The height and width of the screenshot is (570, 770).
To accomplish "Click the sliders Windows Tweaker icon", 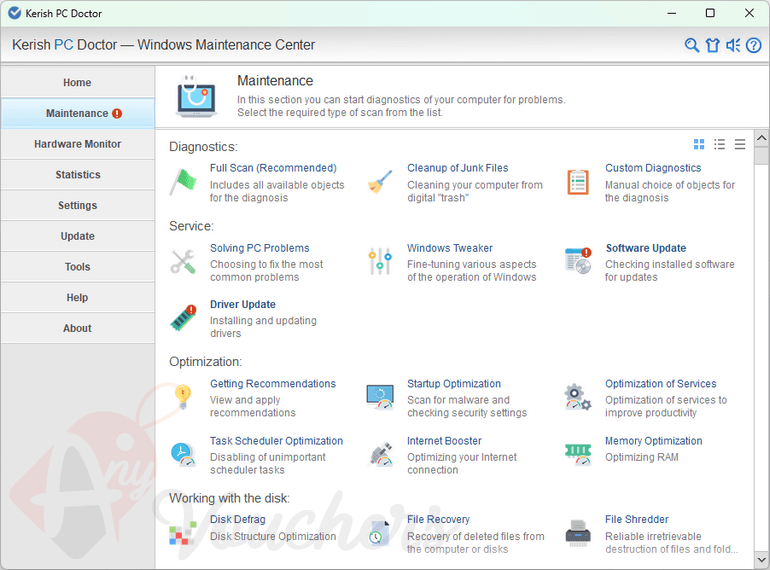I will pos(380,261).
